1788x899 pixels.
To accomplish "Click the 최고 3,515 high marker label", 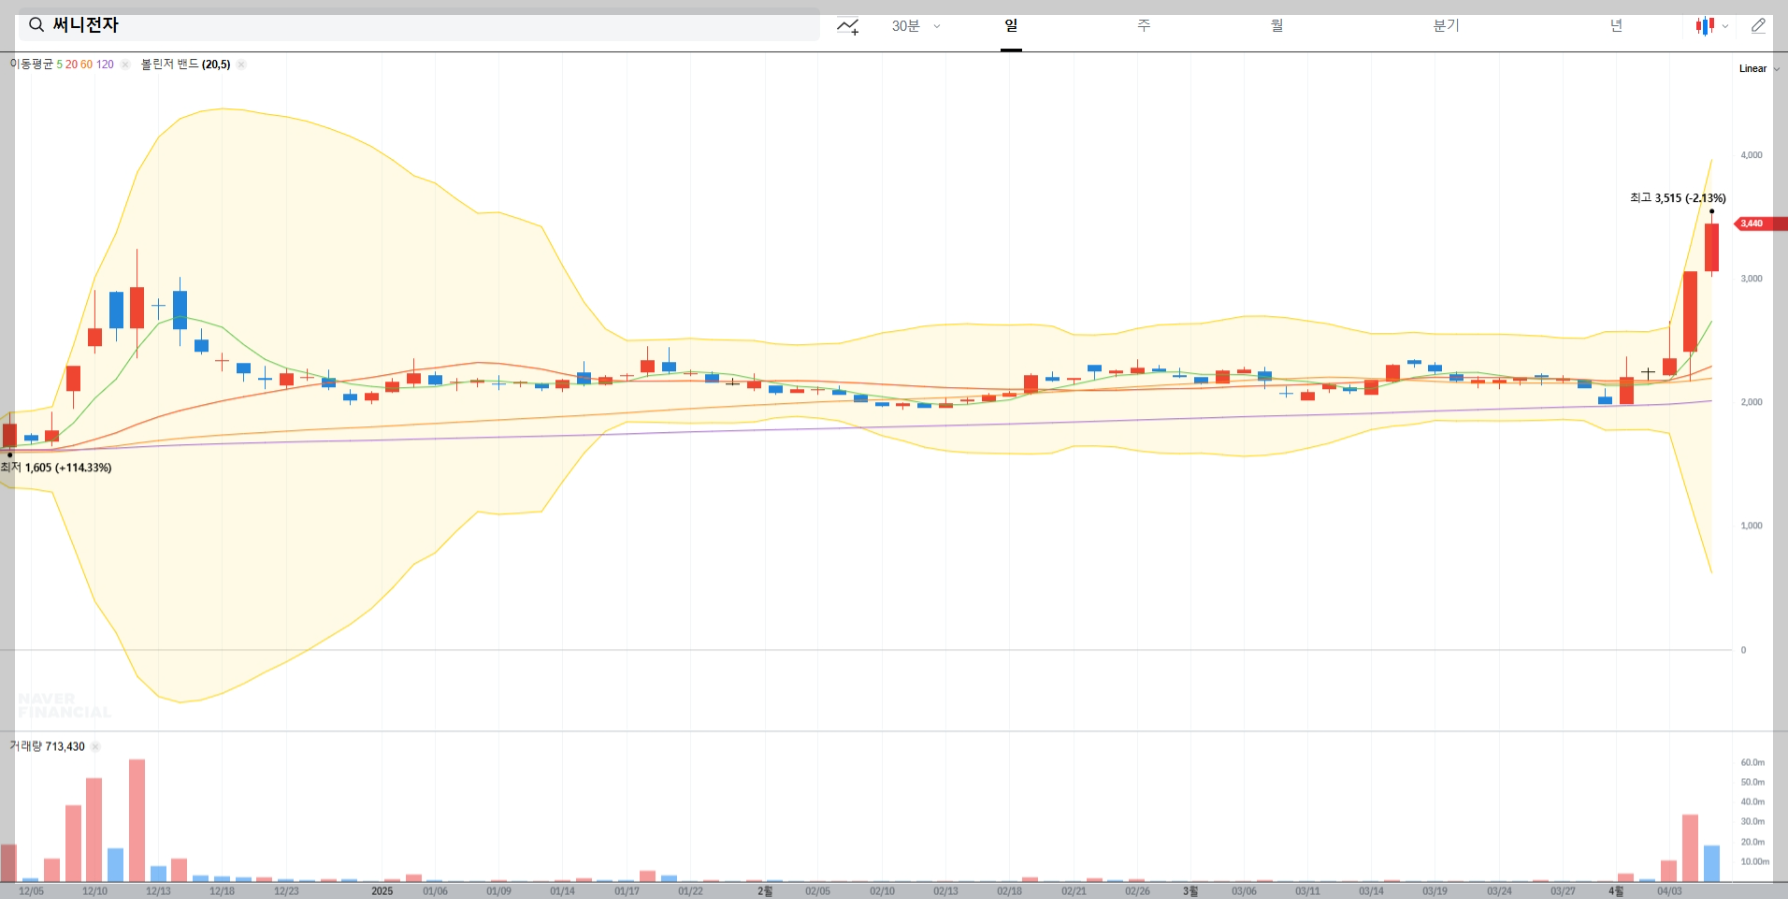I will point(1677,198).
